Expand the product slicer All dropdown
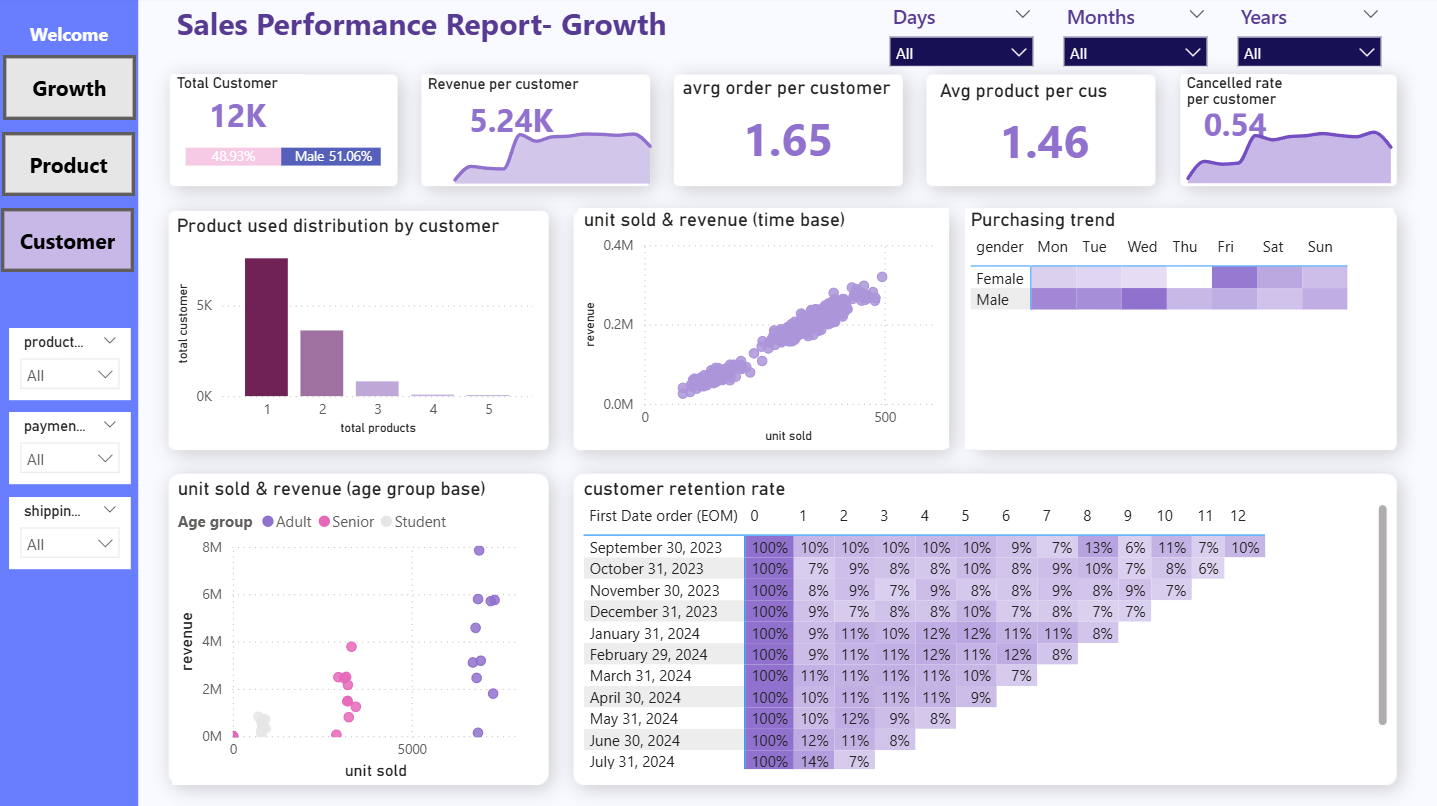 tap(70, 375)
